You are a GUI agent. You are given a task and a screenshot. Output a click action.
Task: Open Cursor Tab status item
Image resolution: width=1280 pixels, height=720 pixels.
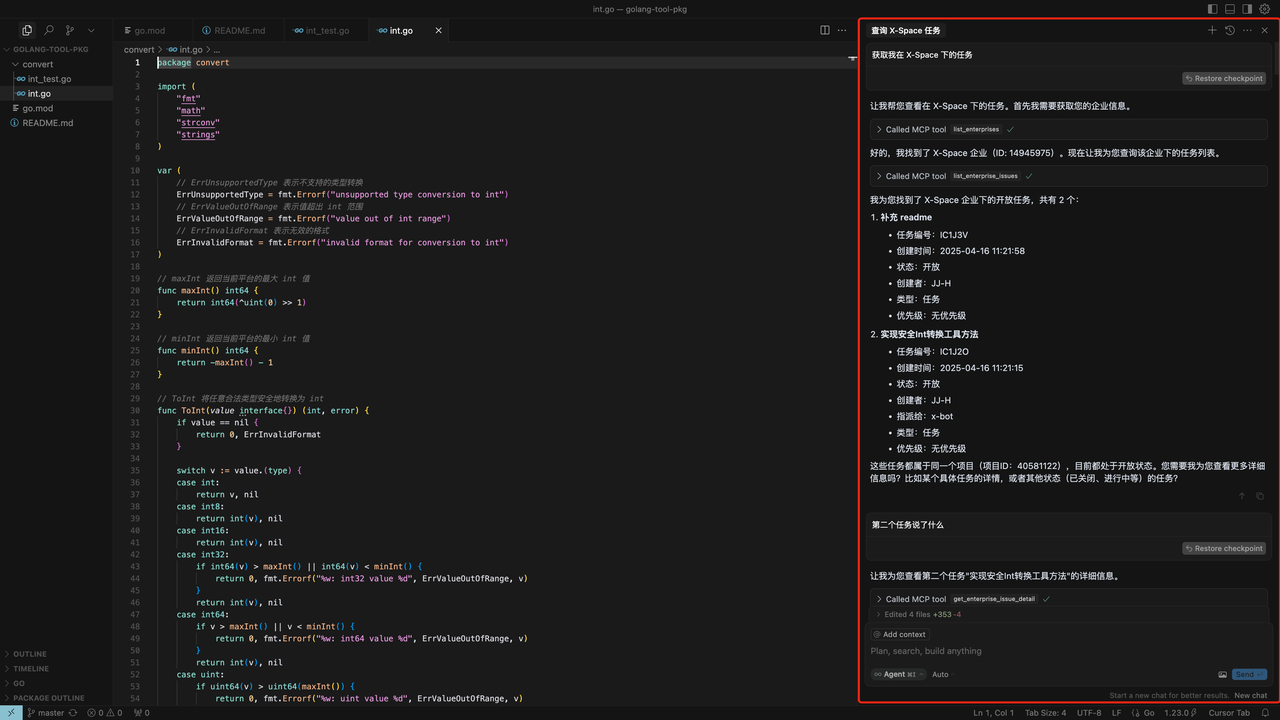[x=1229, y=713]
